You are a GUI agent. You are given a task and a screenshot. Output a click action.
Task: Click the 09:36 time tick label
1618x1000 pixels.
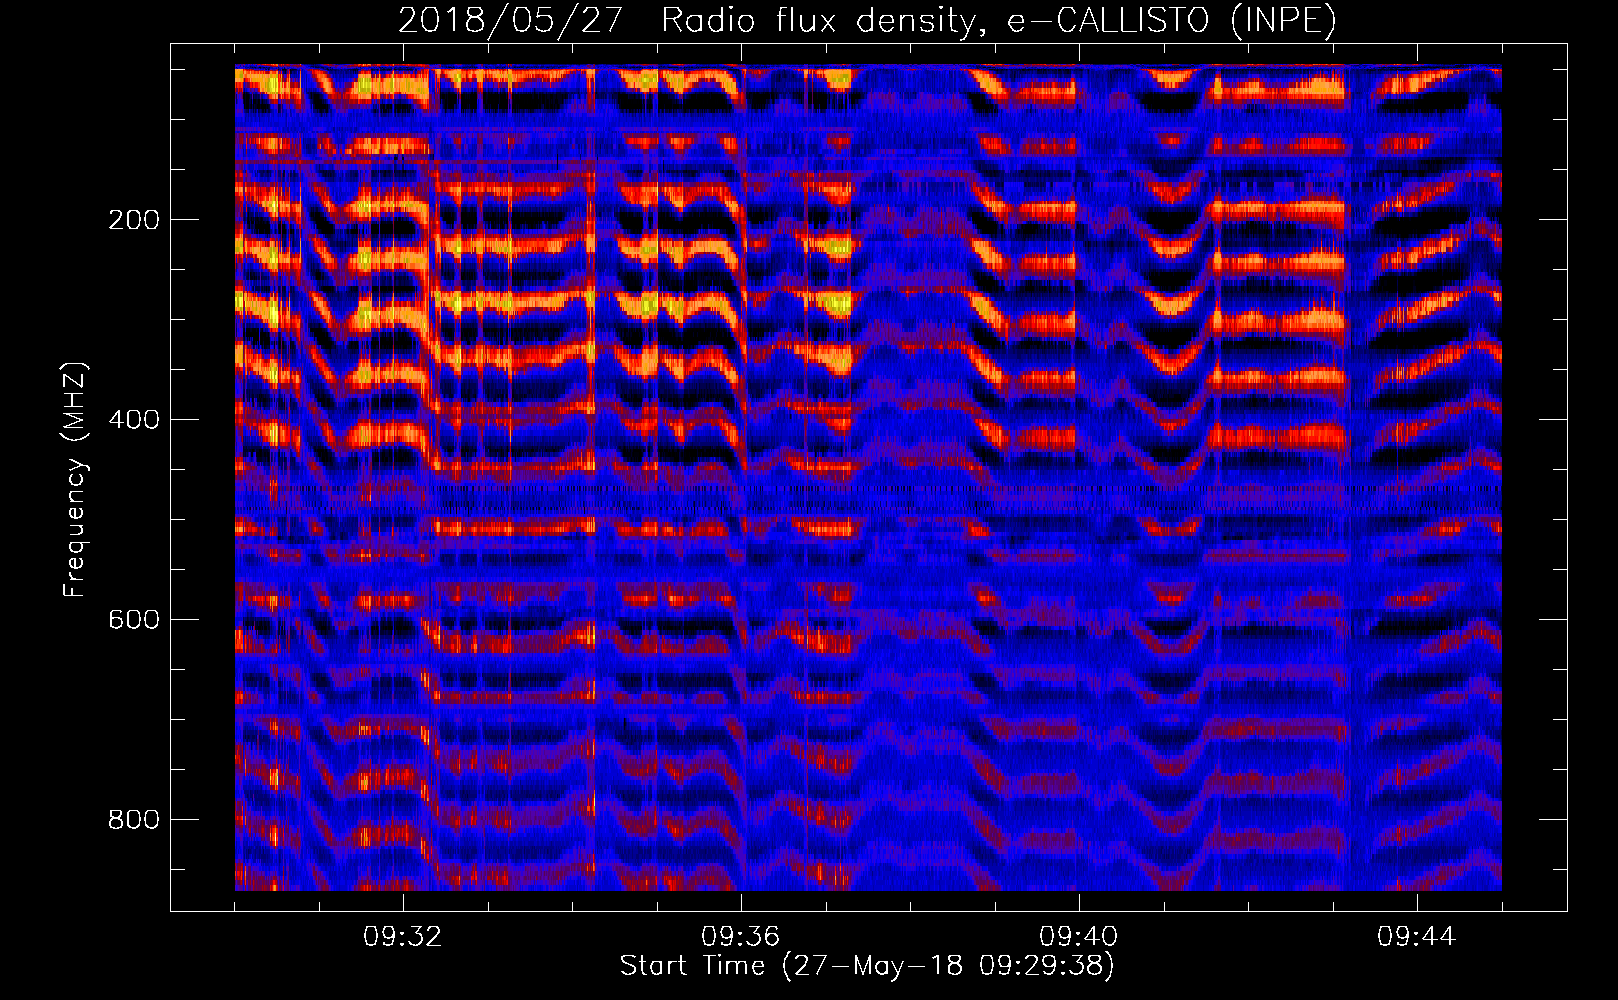tap(741, 937)
